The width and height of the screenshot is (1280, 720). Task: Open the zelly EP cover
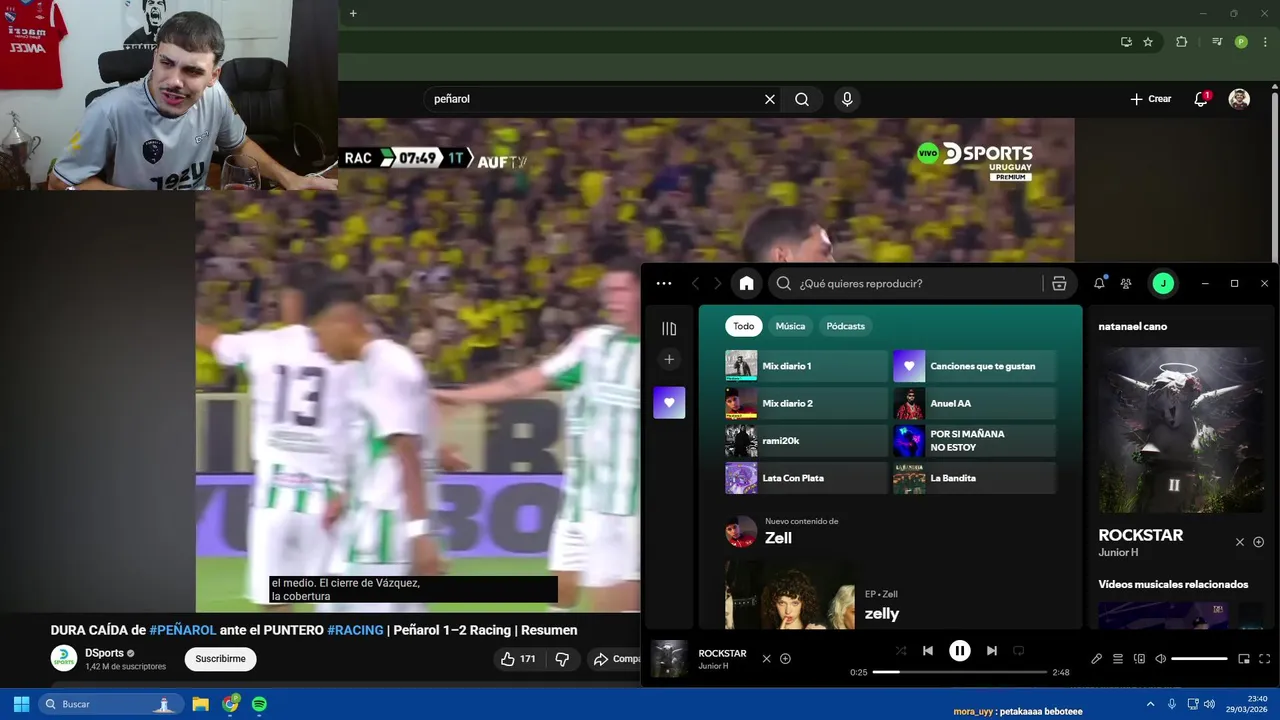789,595
